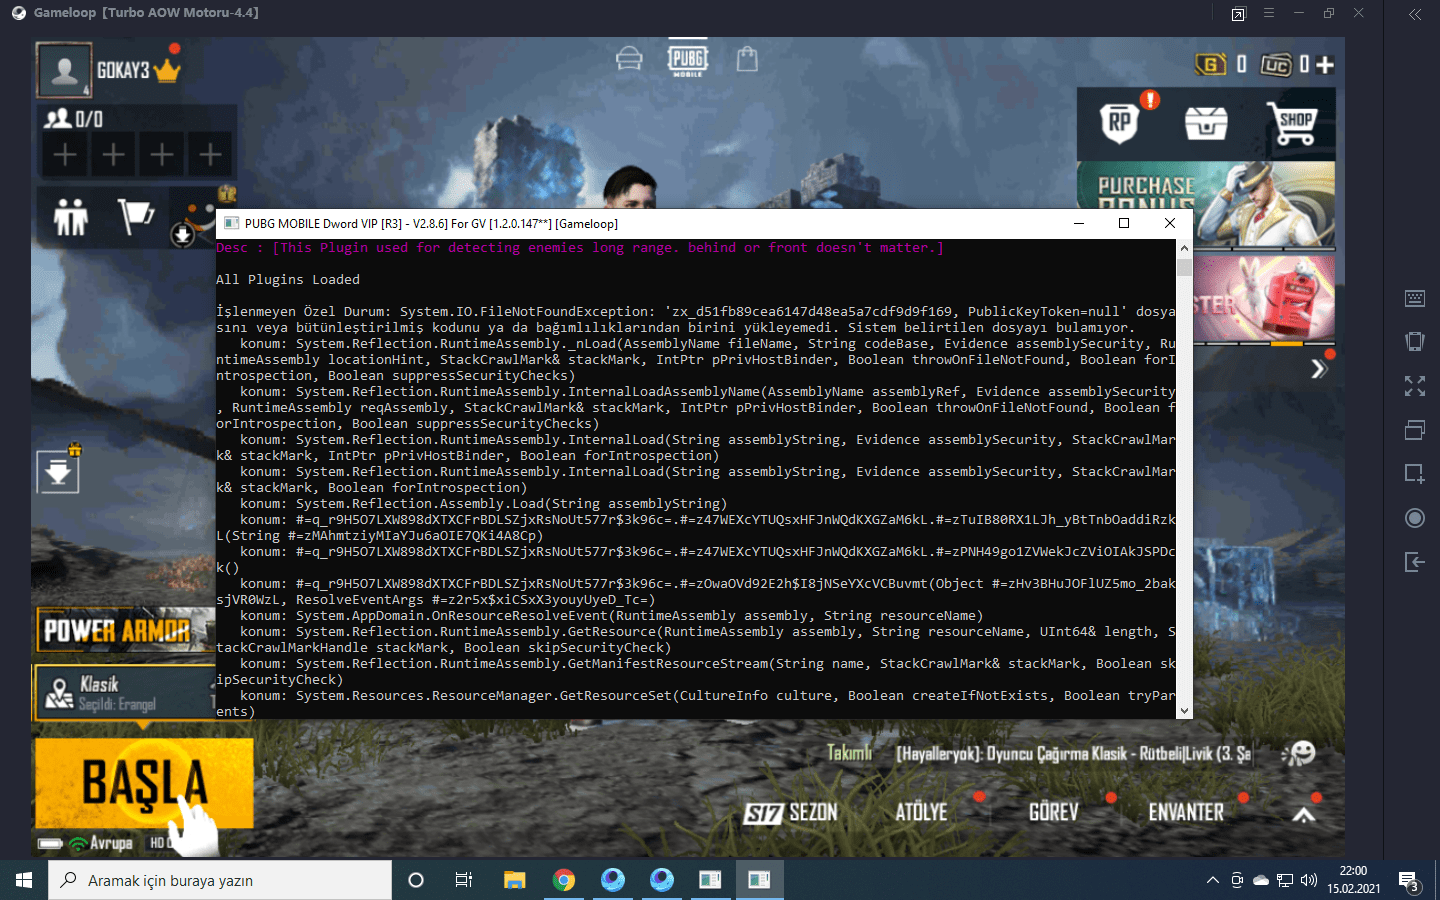The height and width of the screenshot is (900, 1440).
Task: Open the ATÖLYE workshop tab
Action: (x=922, y=812)
